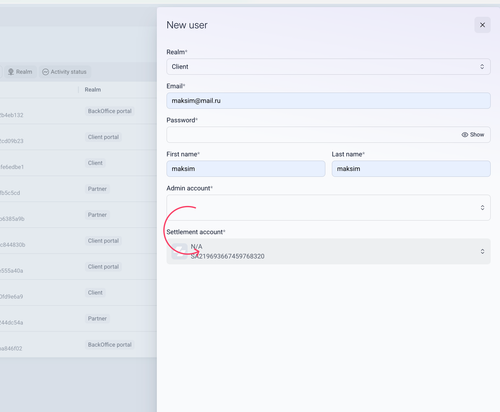500x412 pixels.
Task: Click the Password input field
Action: pyautogui.click(x=328, y=135)
